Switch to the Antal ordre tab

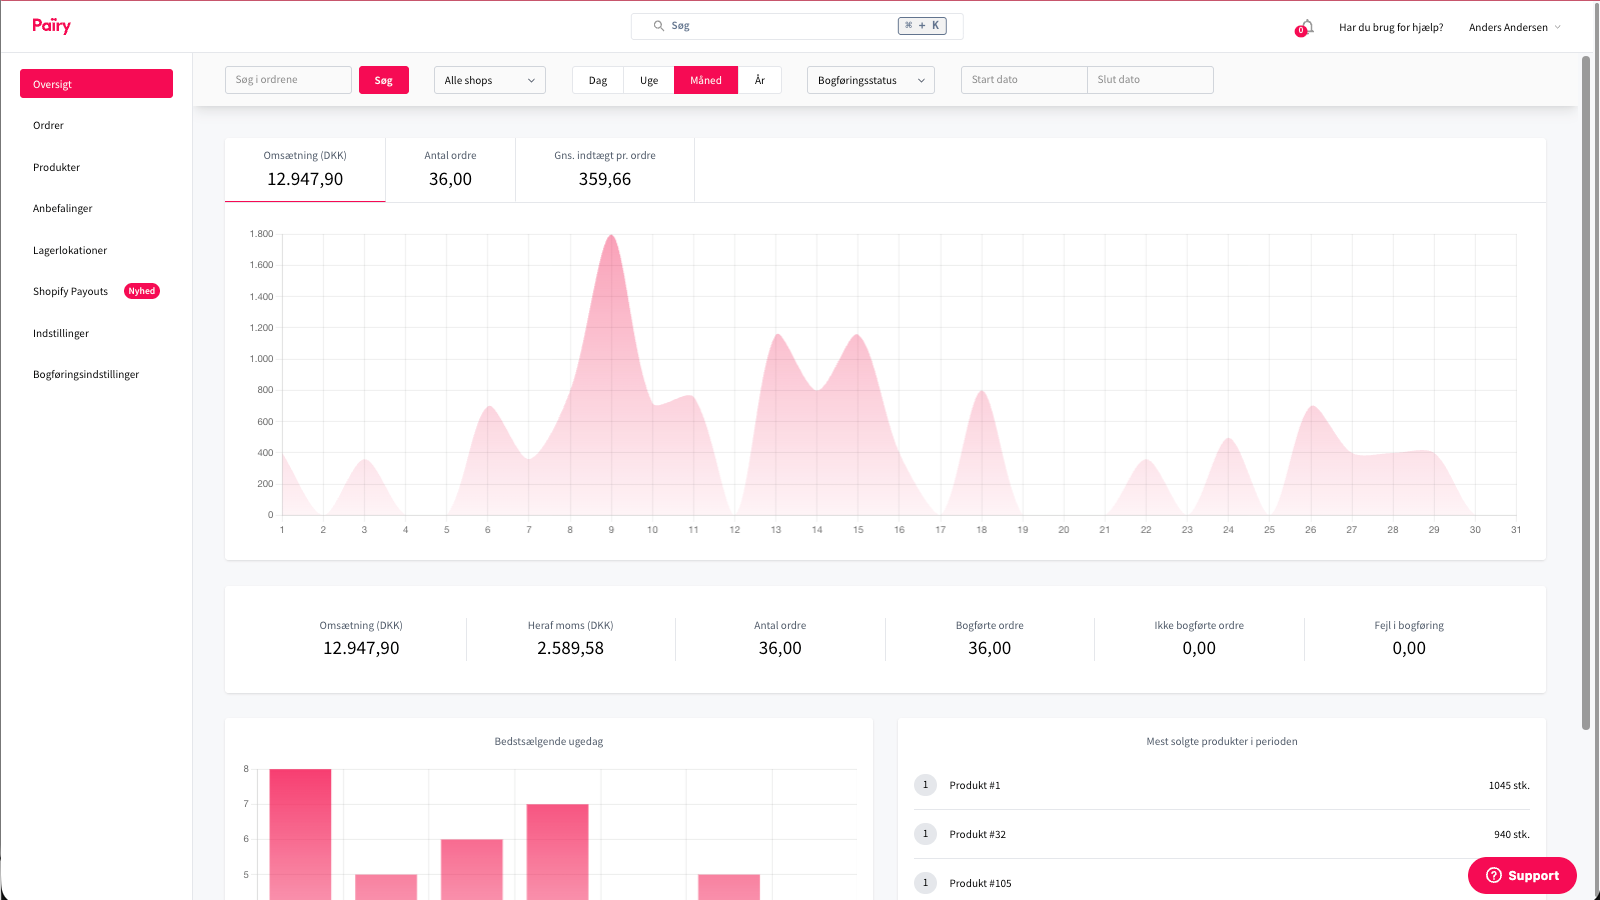coord(450,170)
